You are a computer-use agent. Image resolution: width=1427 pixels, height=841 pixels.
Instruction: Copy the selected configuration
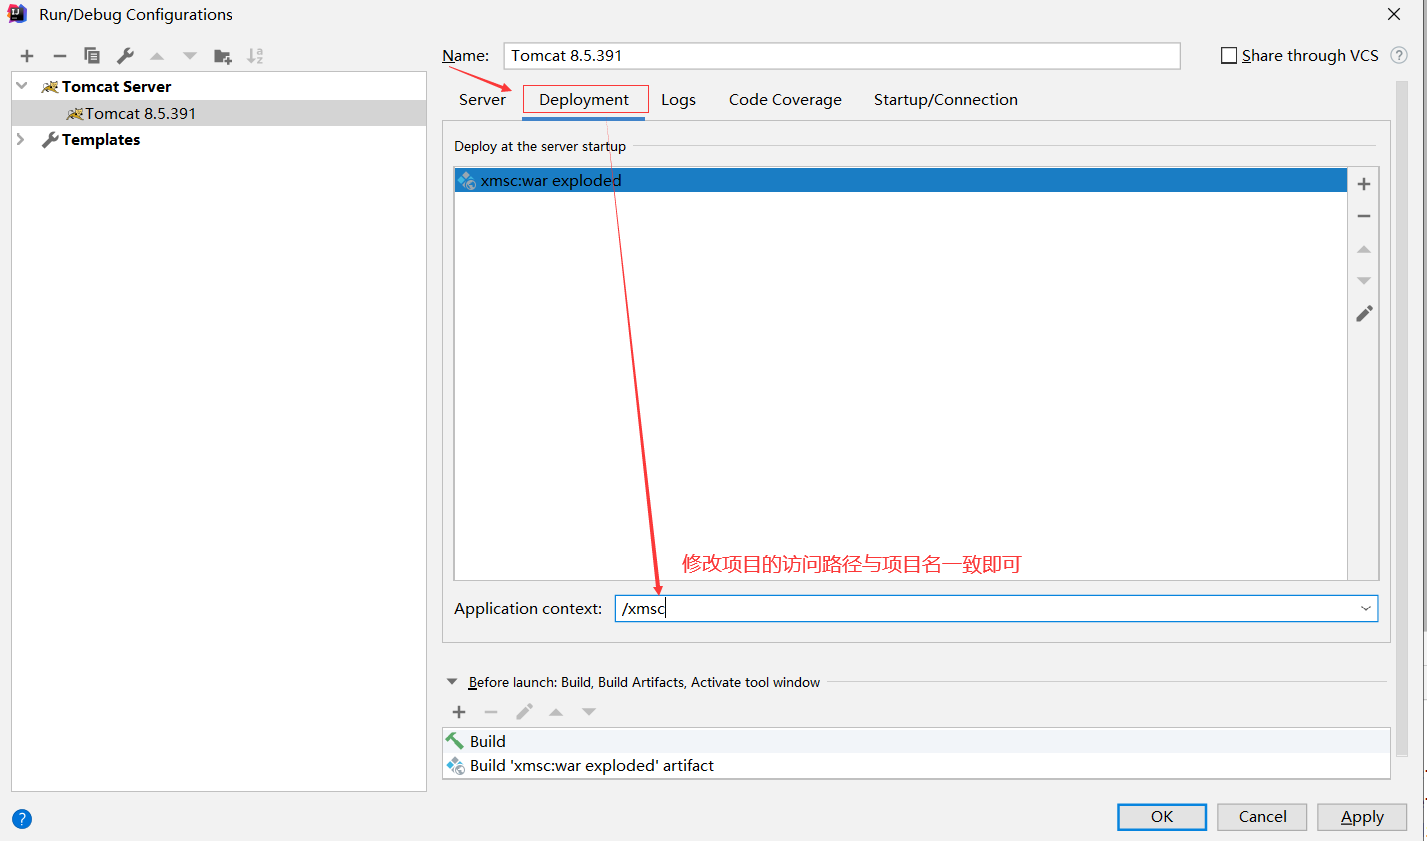click(92, 56)
